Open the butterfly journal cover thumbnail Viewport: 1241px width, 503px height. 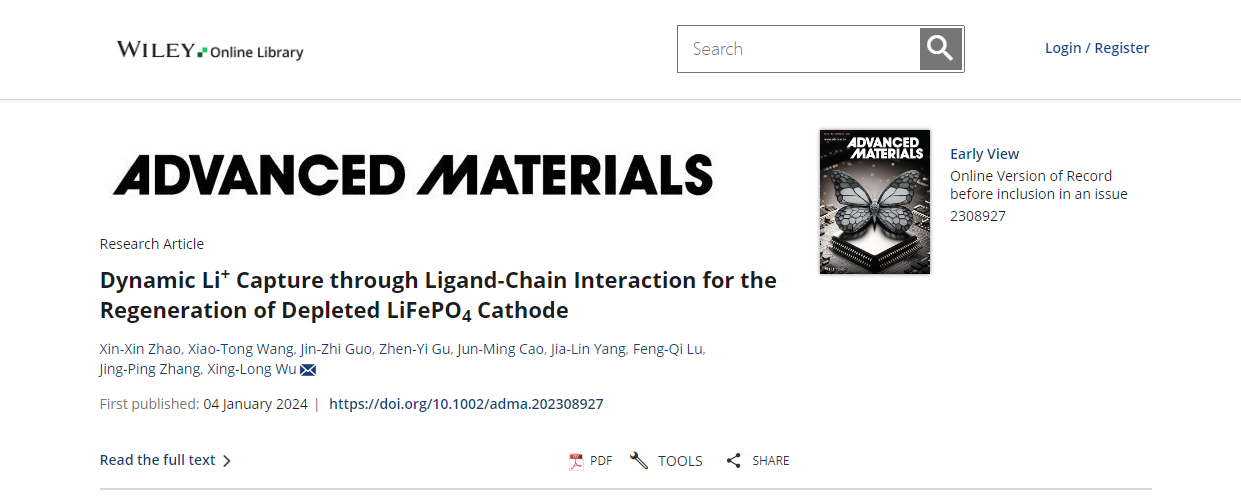(x=875, y=202)
